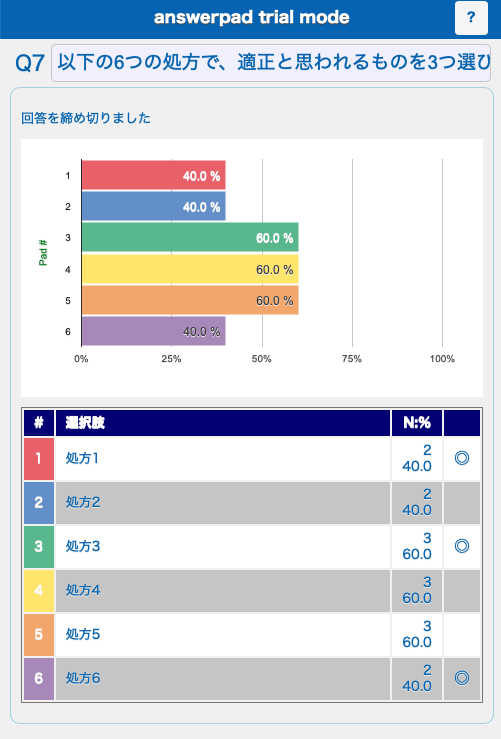The height and width of the screenshot is (739, 501).
Task: Click the green 60.0 % bar for pad 3
Action: 190,238
